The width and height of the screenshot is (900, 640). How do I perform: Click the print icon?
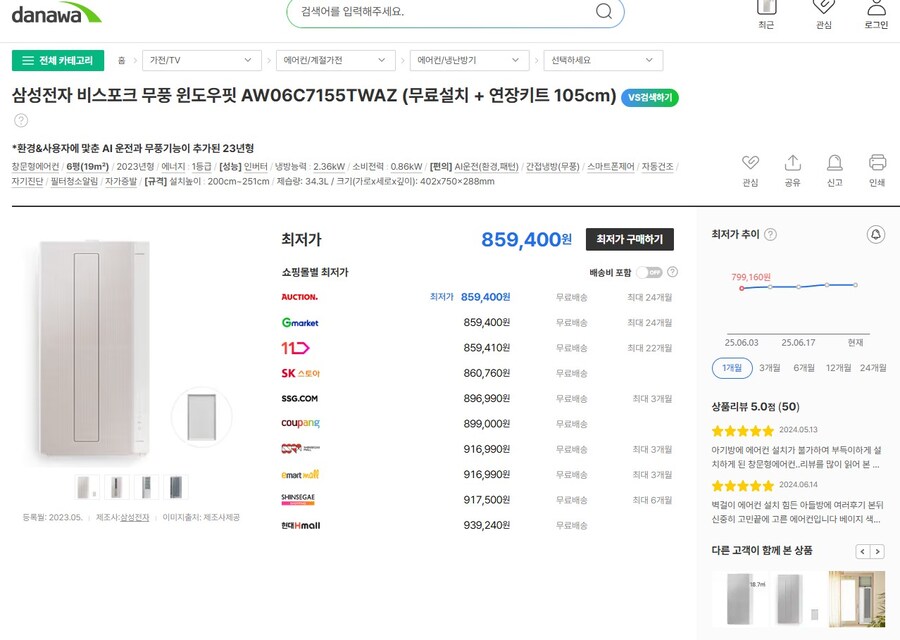pyautogui.click(x=877, y=162)
